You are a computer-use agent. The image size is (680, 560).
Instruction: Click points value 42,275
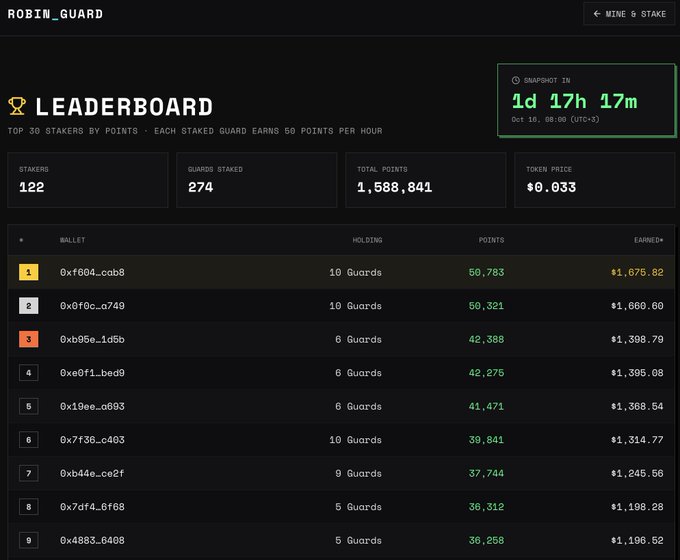click(x=486, y=373)
